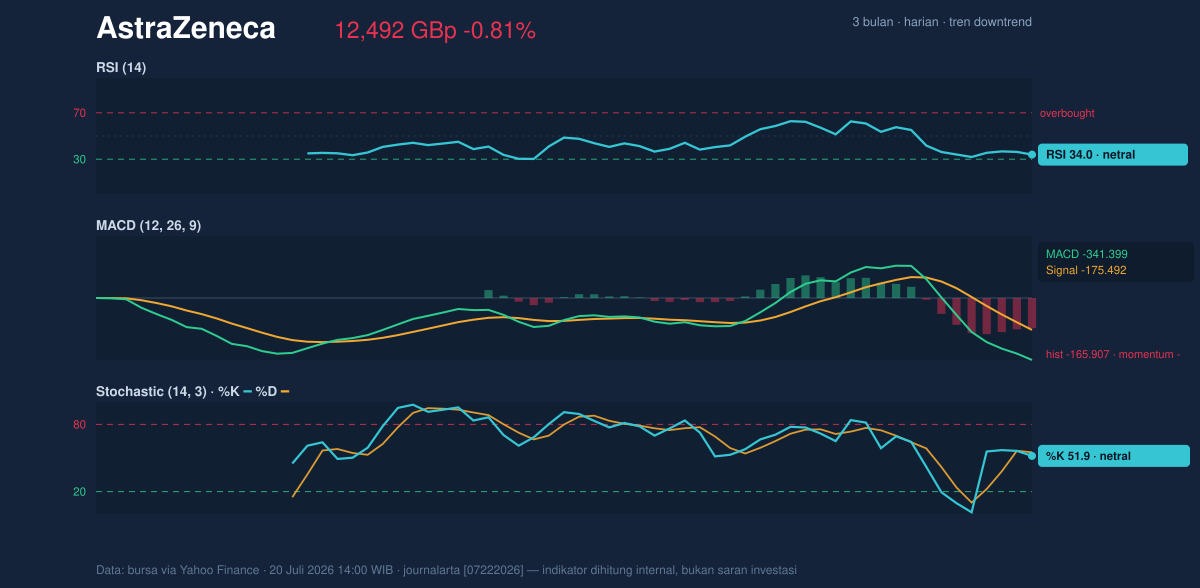The image size is (1200, 588).
Task: Click the "3 bulan · harian · tren downtrend" subtitle
Action: point(942,22)
